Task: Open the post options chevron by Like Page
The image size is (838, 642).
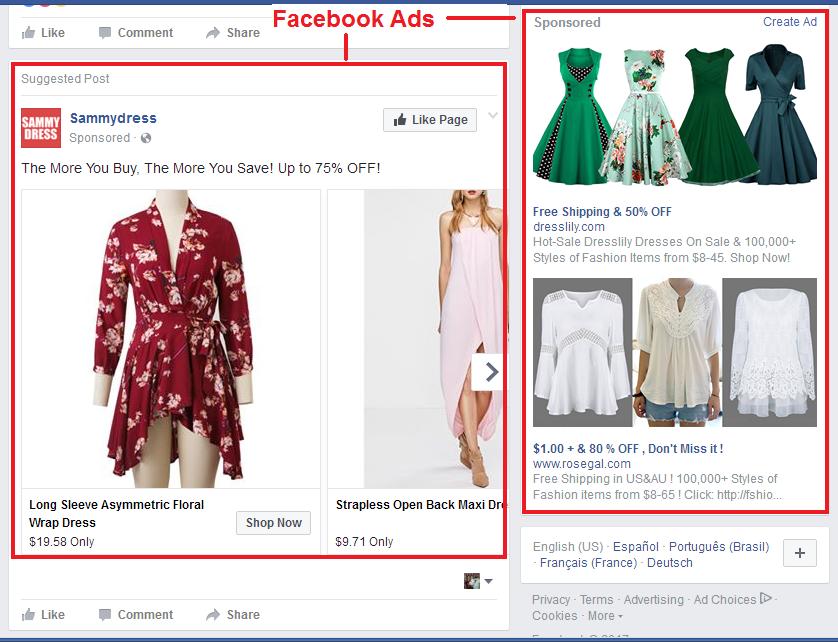Action: click(493, 115)
